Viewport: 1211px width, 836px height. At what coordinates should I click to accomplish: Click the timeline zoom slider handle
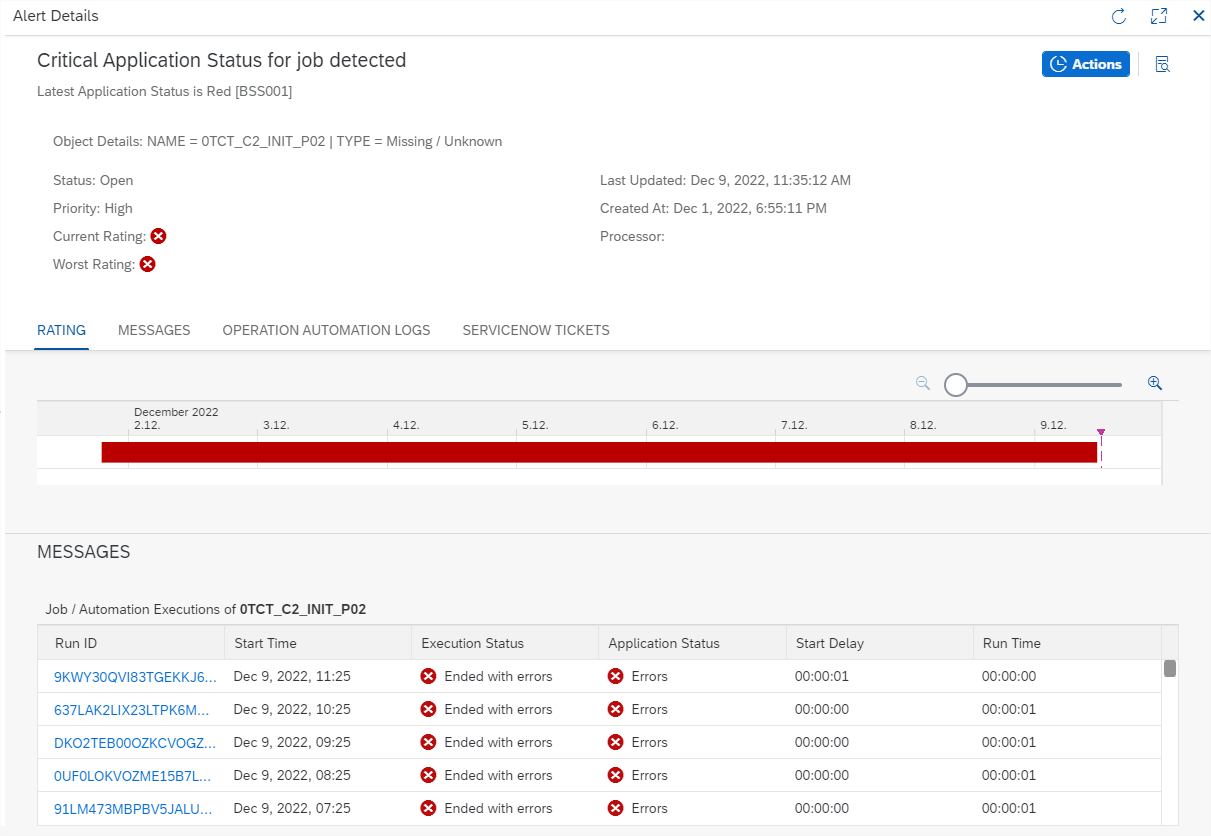tap(956, 384)
